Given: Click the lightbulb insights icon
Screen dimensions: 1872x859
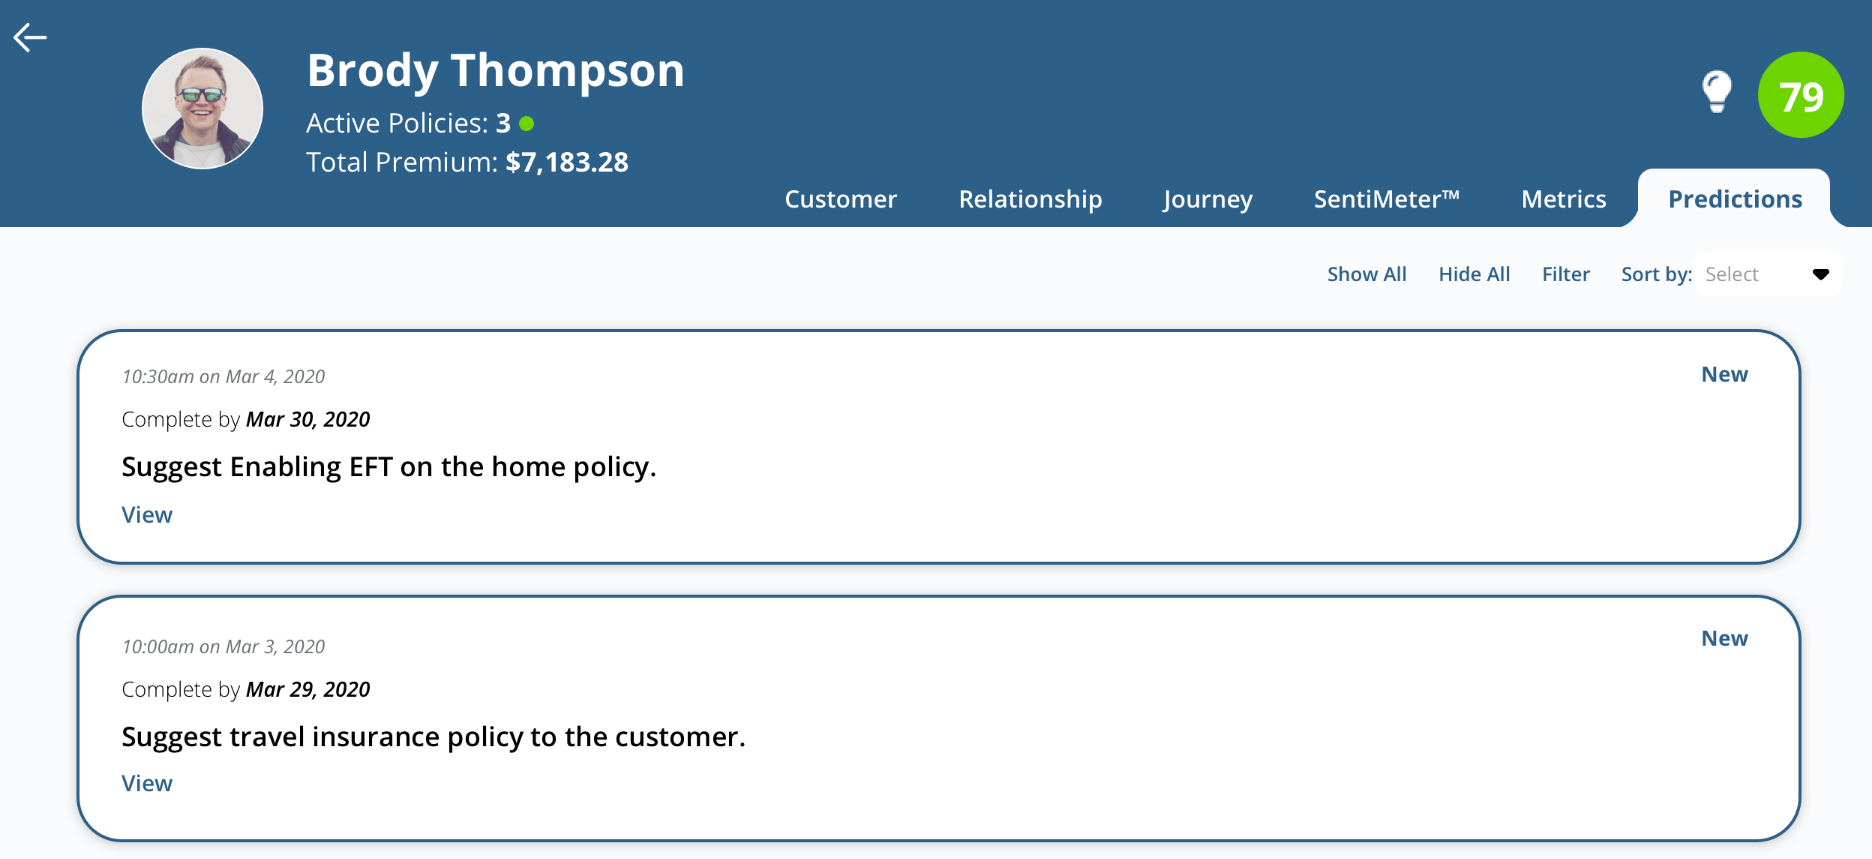Looking at the screenshot, I should [1716, 92].
